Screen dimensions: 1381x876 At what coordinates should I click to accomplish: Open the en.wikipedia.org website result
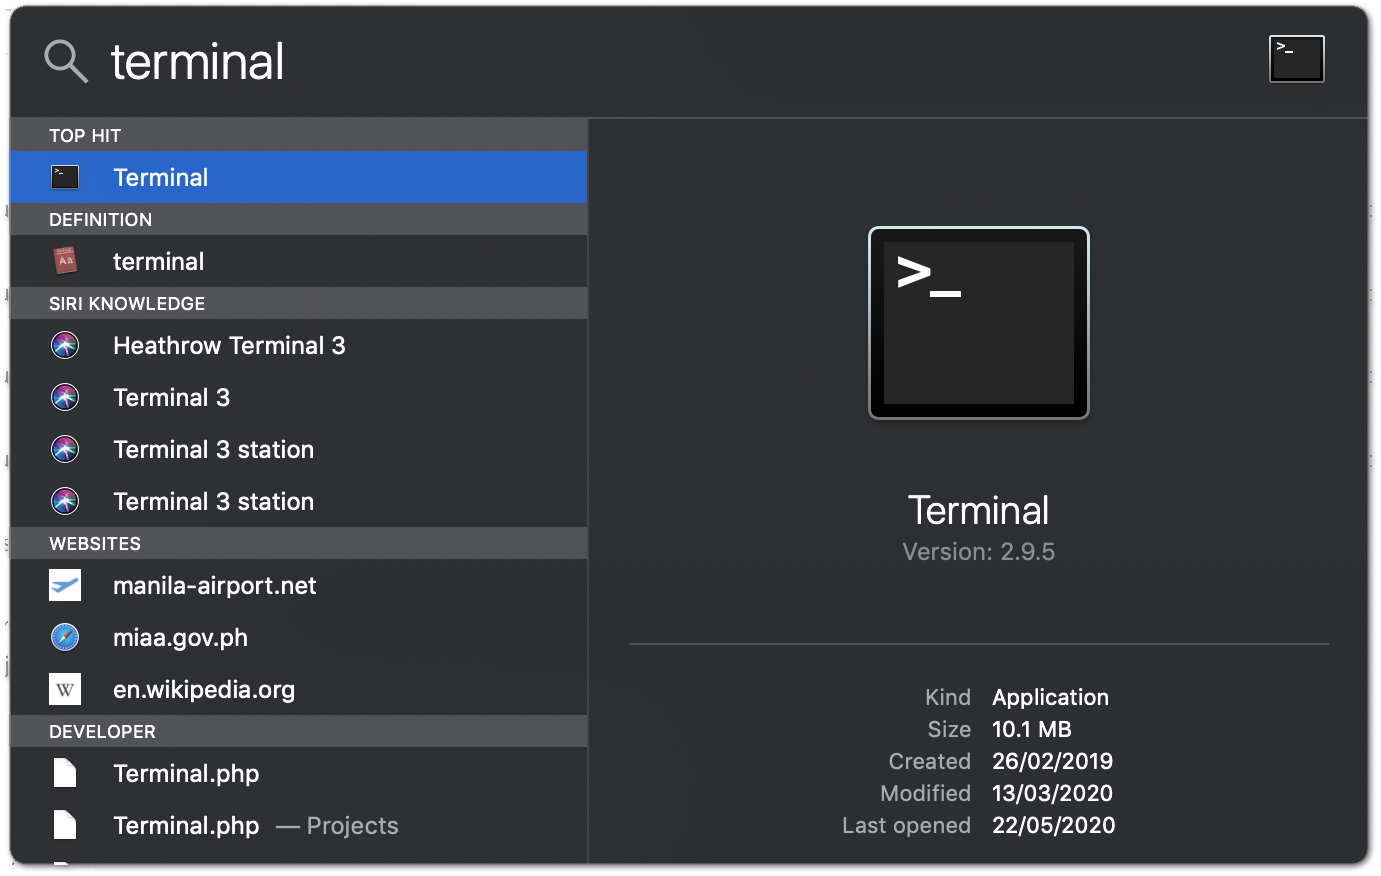tap(204, 689)
